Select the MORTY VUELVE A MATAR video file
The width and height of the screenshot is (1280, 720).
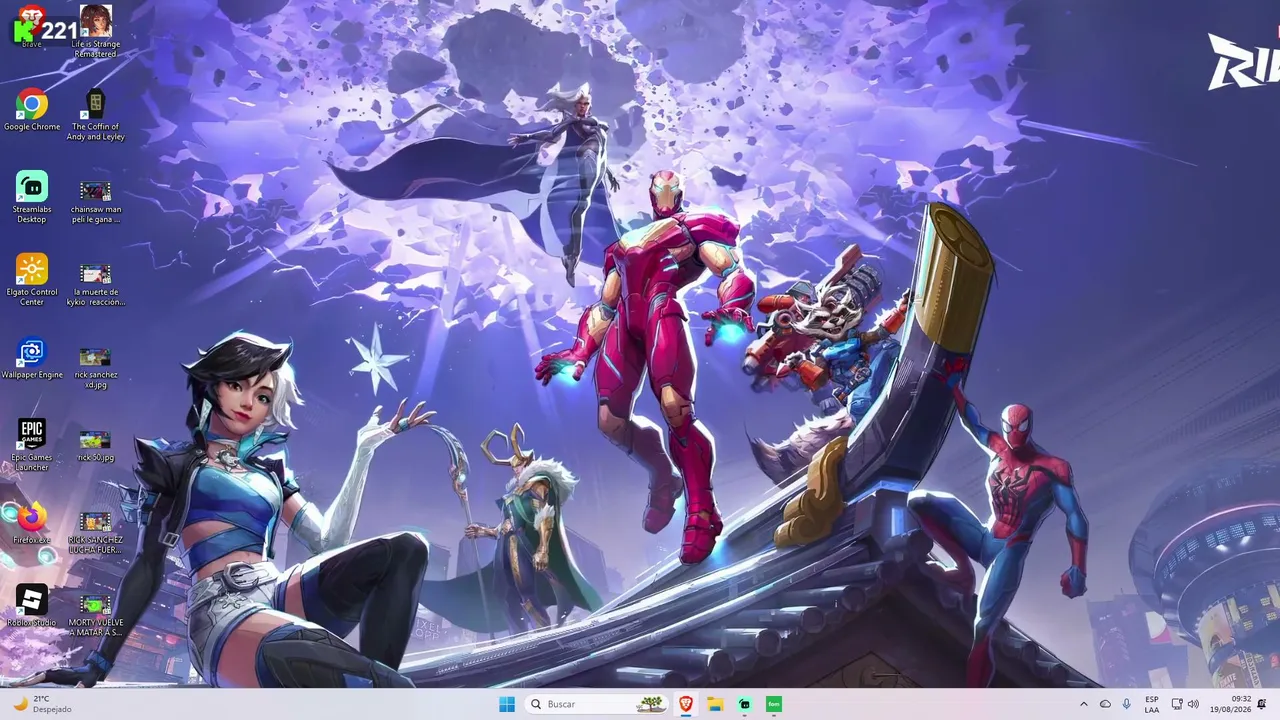[95, 616]
